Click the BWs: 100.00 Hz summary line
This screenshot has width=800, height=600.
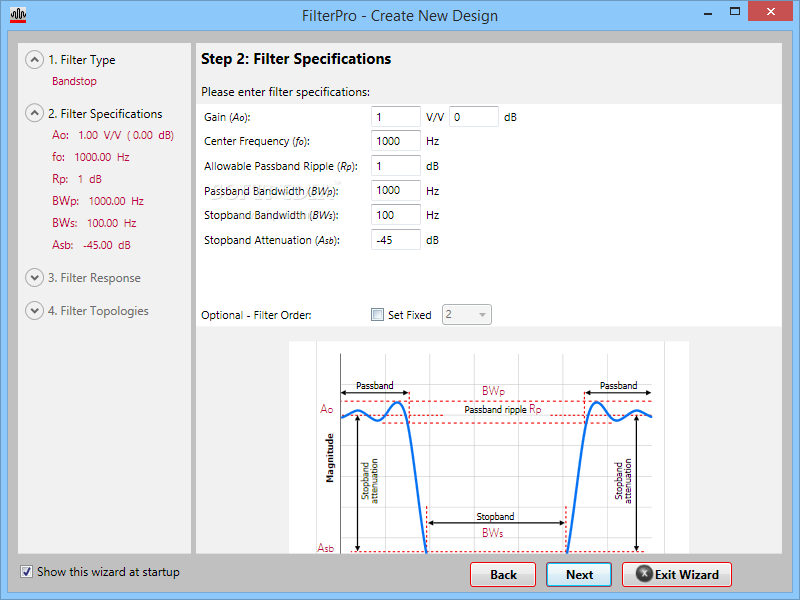pyautogui.click(x=94, y=222)
